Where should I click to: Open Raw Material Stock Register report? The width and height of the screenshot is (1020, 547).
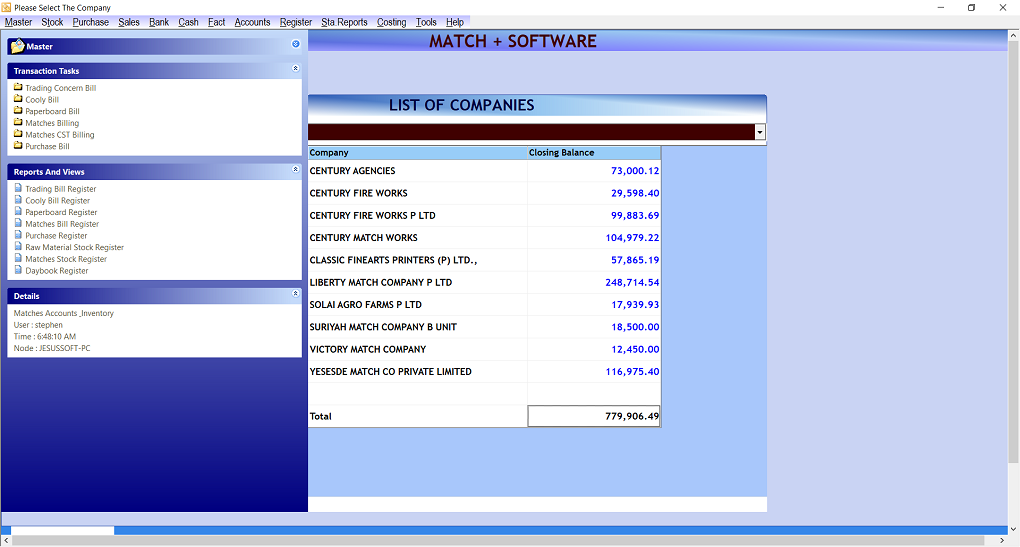pos(74,247)
